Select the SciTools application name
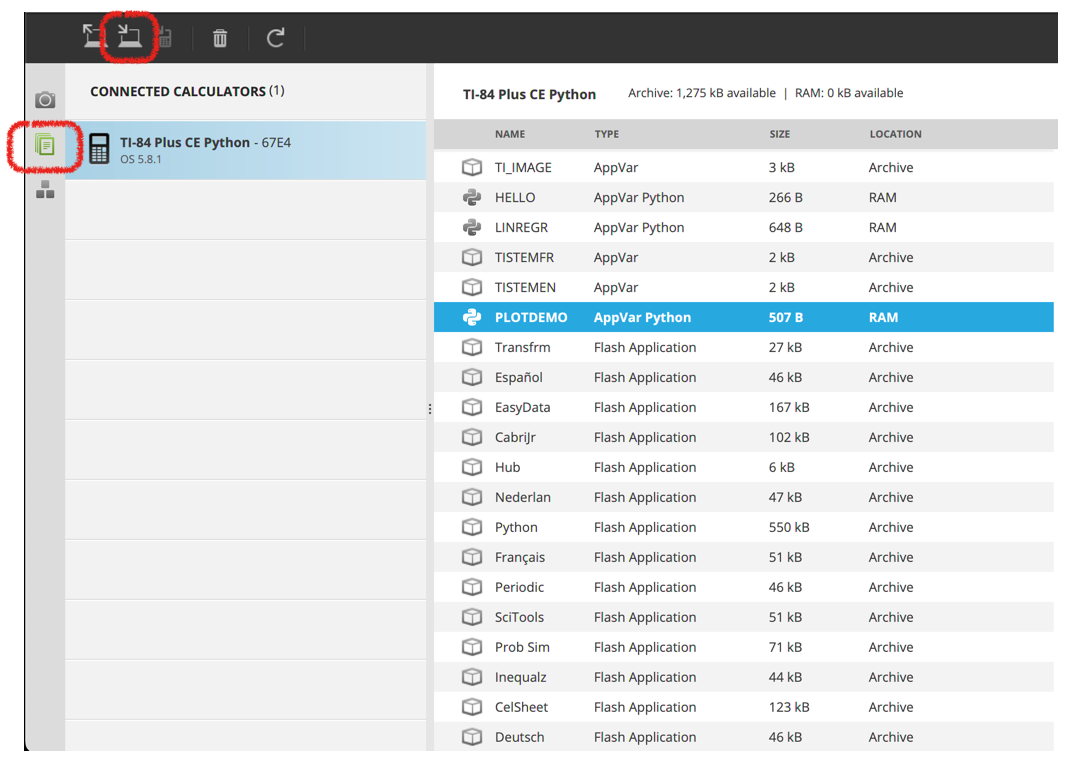1074x762 pixels. coord(519,617)
